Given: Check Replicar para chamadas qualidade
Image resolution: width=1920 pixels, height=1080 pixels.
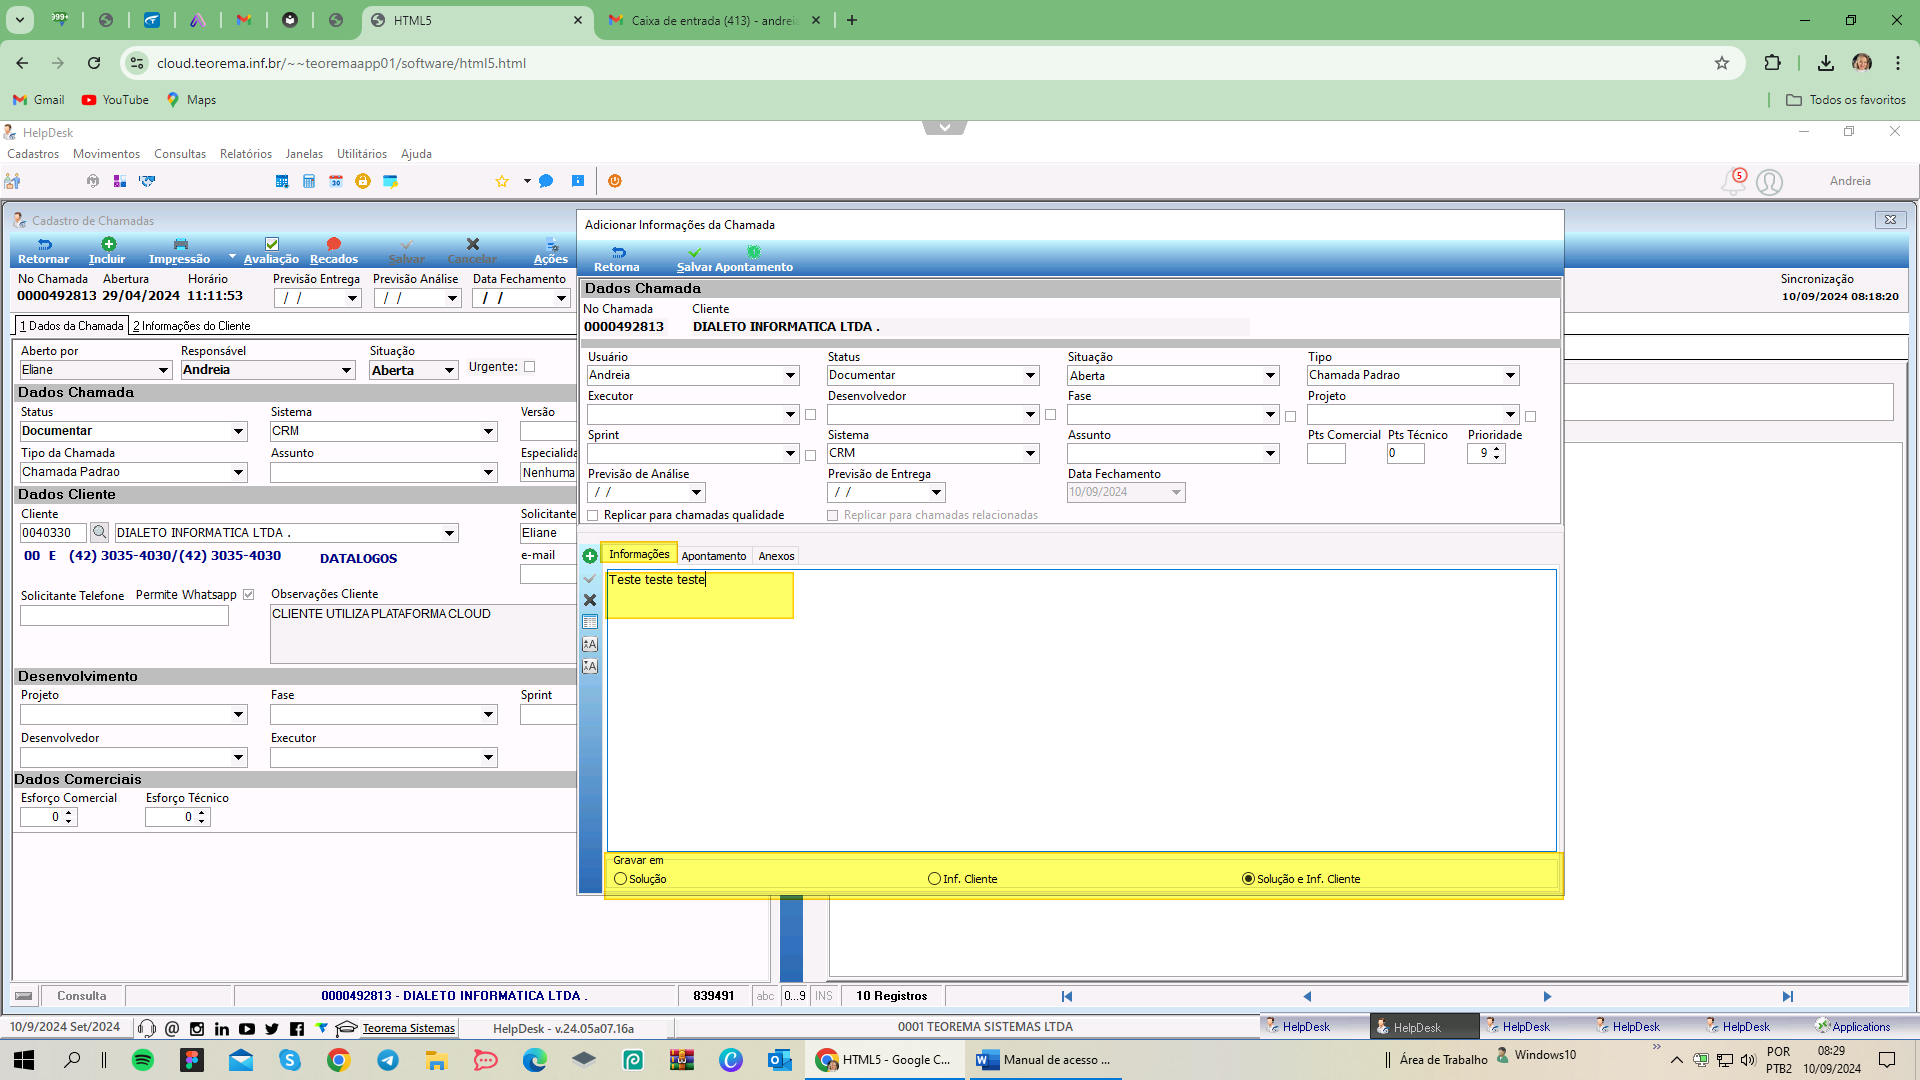Looking at the screenshot, I should [593, 516].
